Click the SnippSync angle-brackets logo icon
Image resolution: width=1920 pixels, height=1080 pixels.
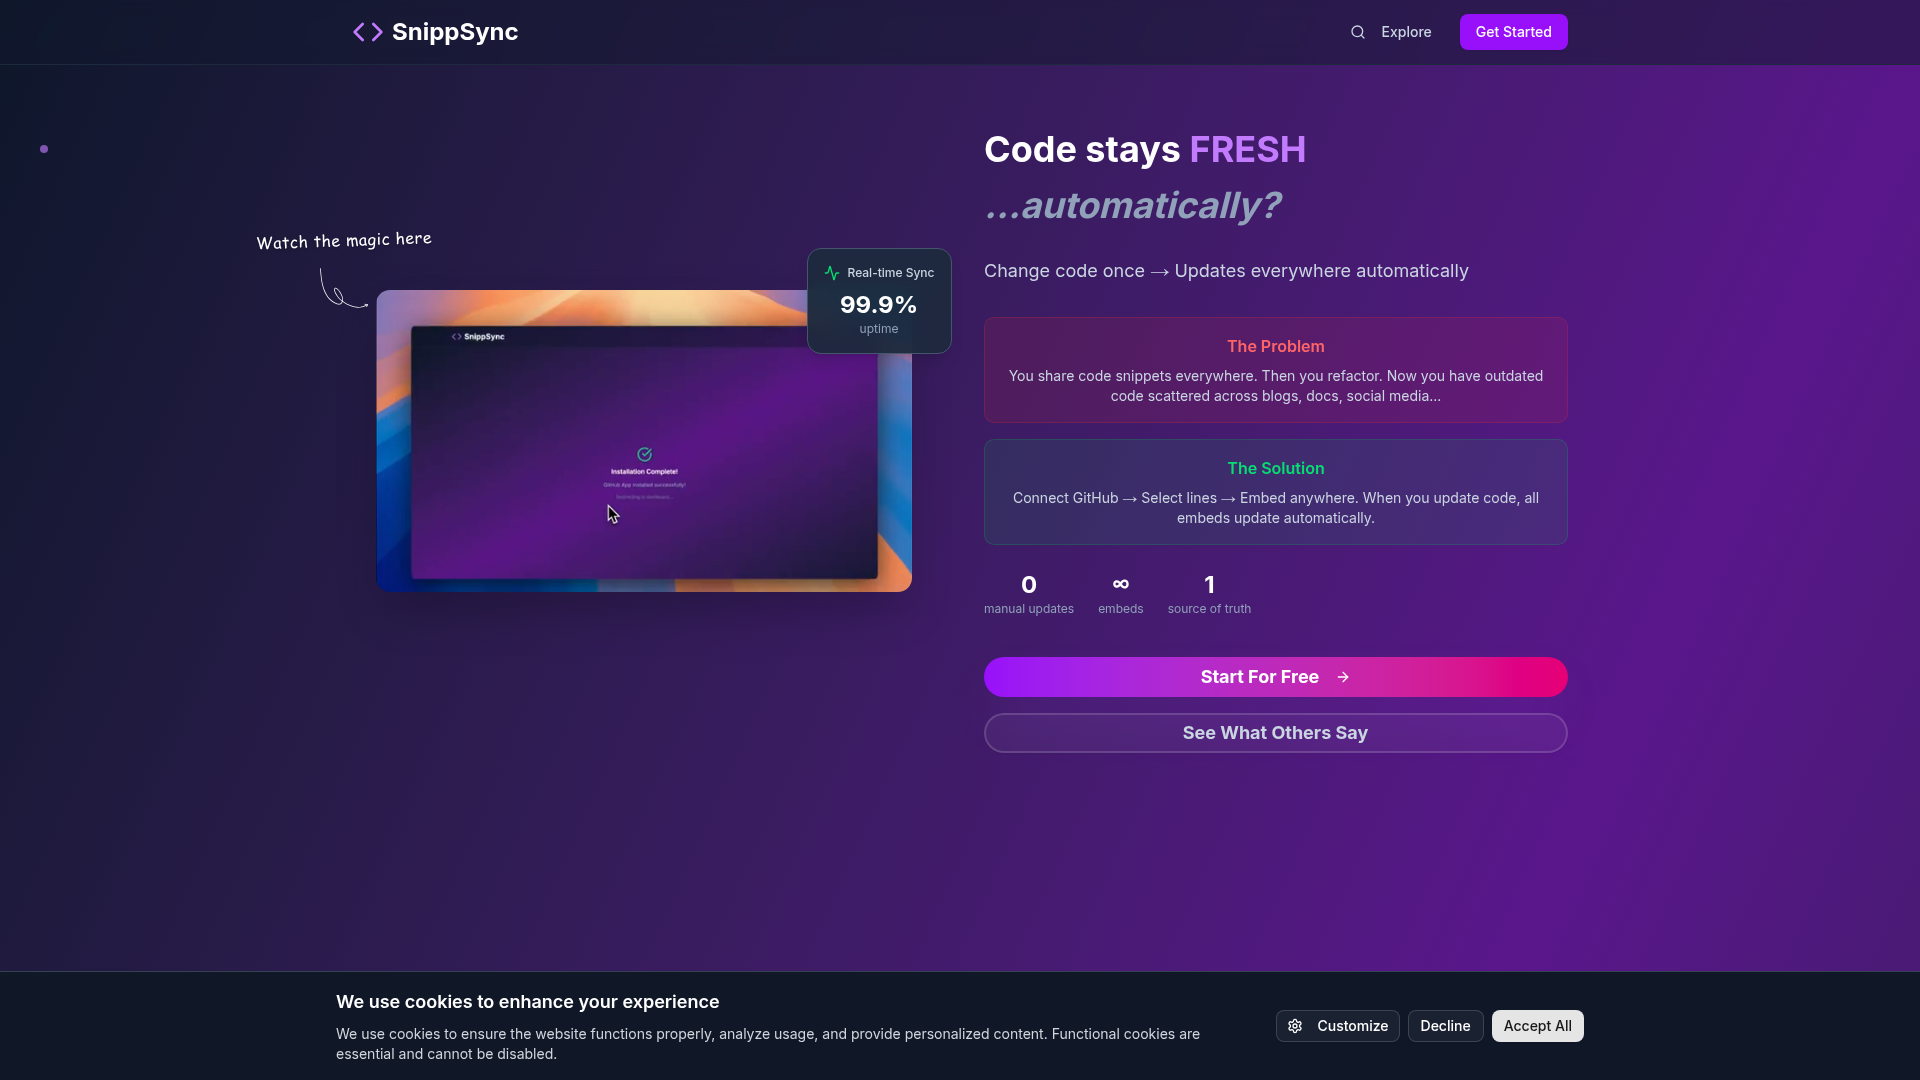(368, 32)
